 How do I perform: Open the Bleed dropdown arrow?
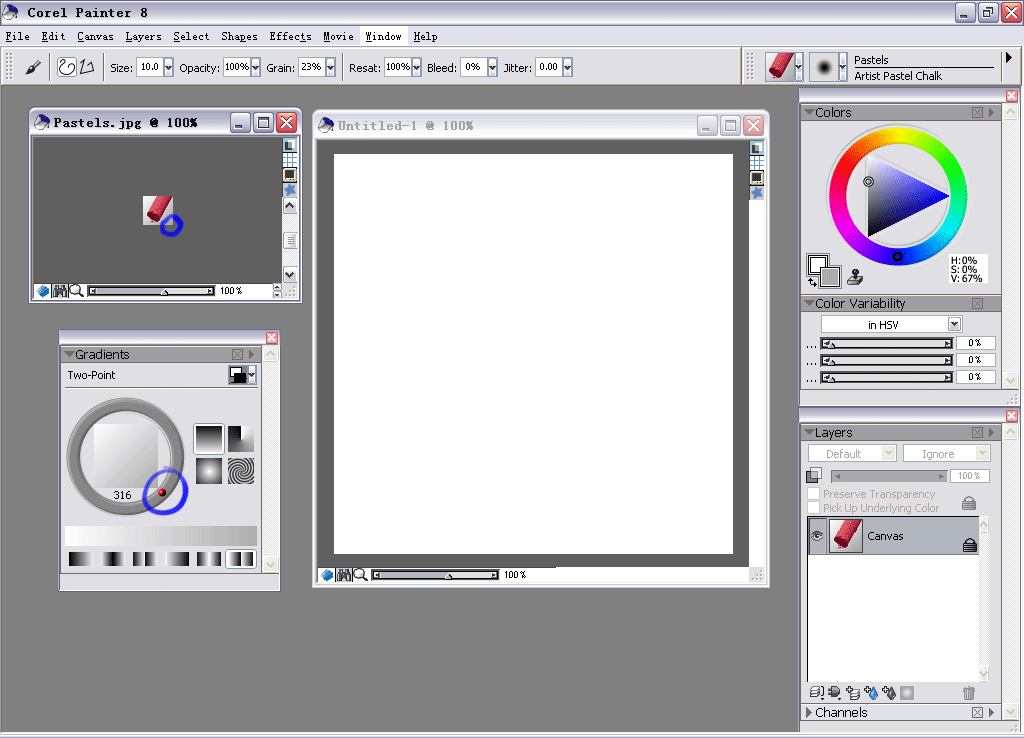click(x=492, y=67)
